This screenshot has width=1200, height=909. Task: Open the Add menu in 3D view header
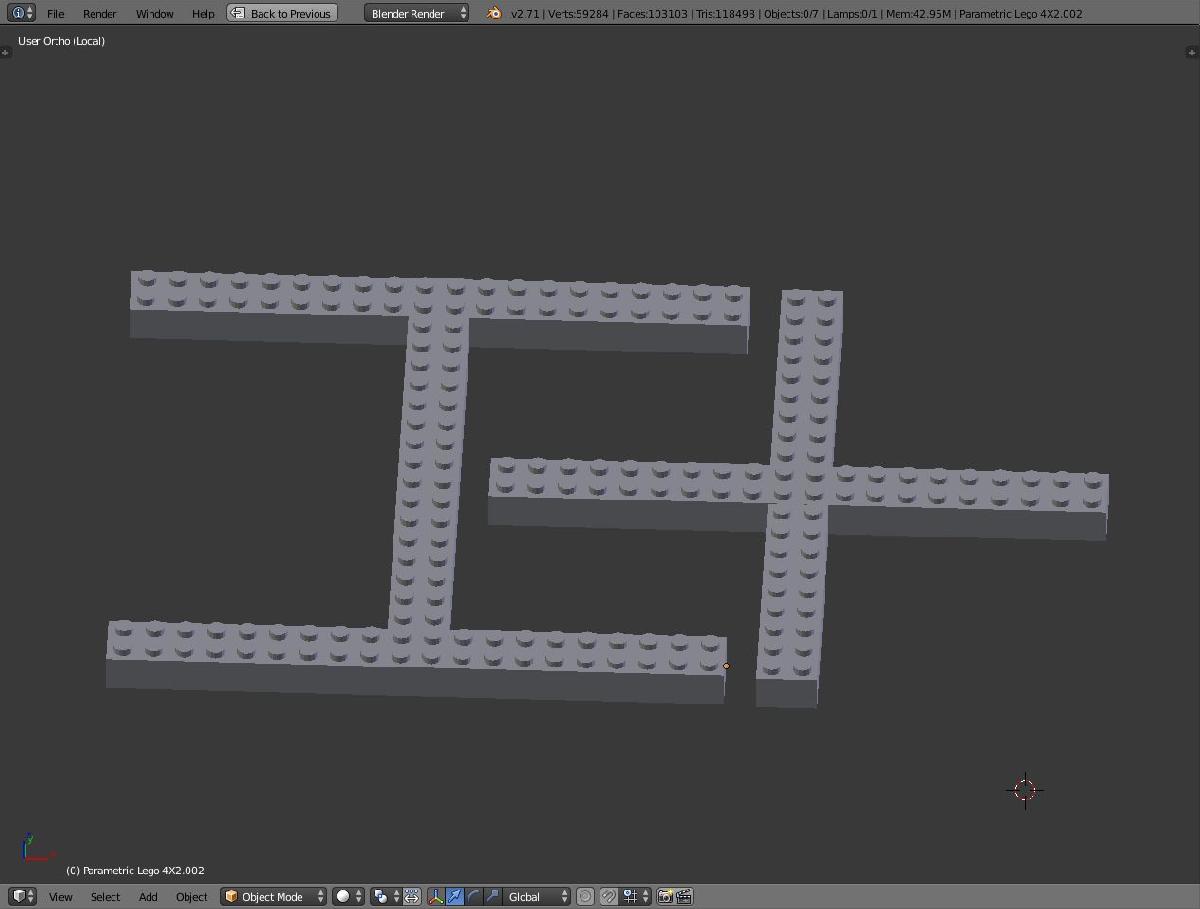[148, 896]
